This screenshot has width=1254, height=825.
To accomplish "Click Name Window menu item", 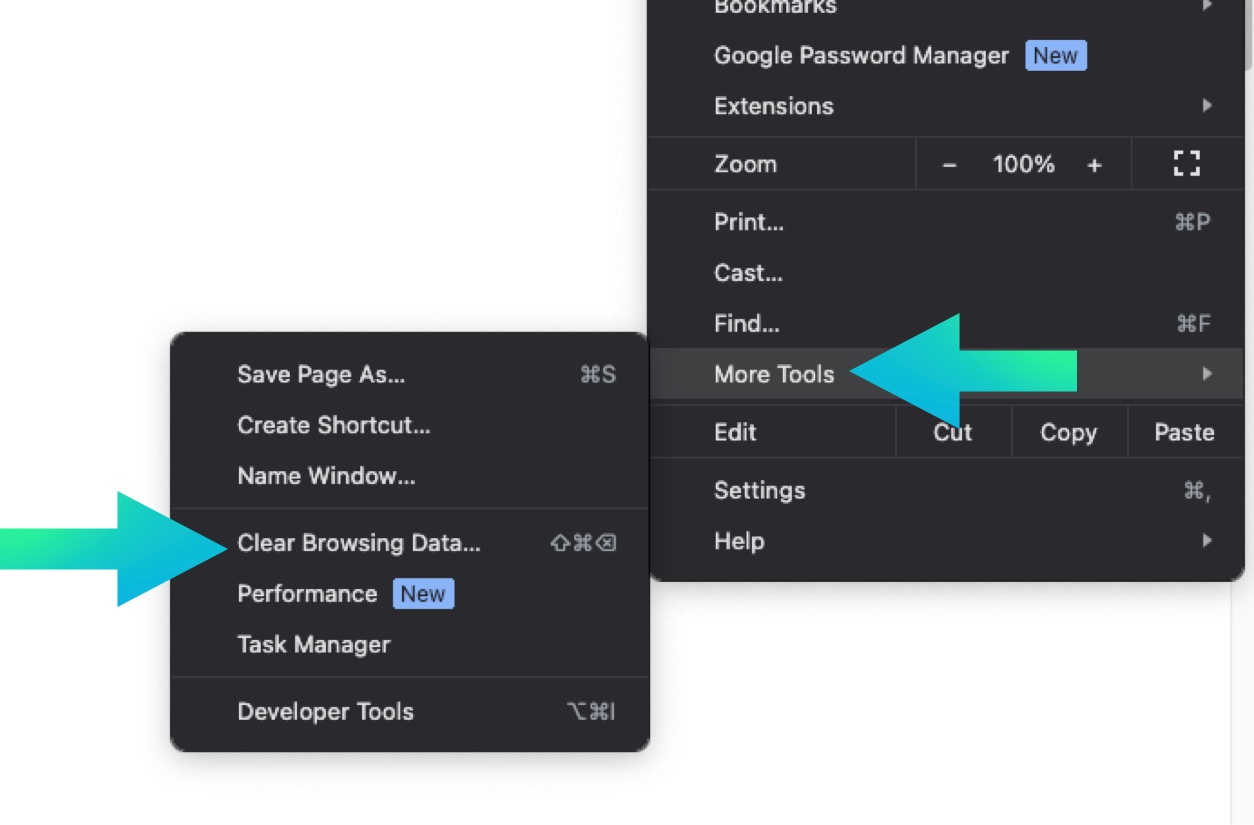I will (326, 476).
